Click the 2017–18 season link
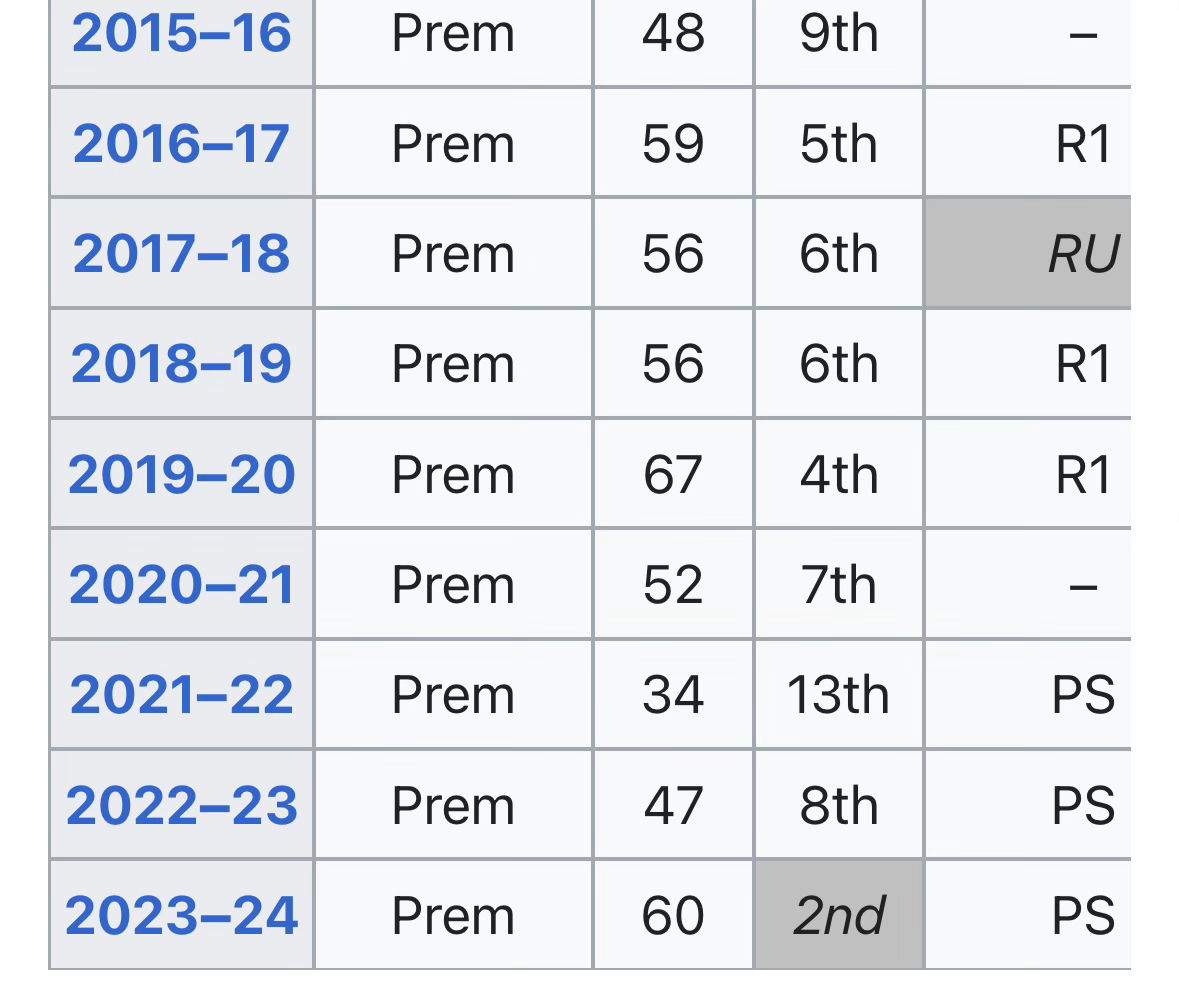 182,254
